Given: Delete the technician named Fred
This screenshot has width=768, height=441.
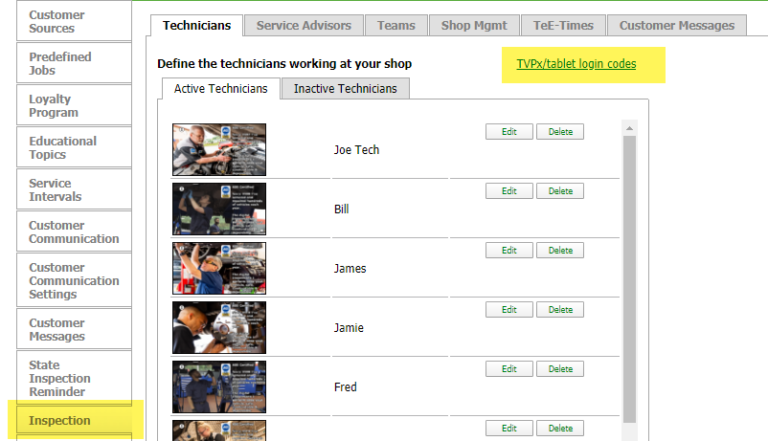Looking at the screenshot, I should coord(560,369).
